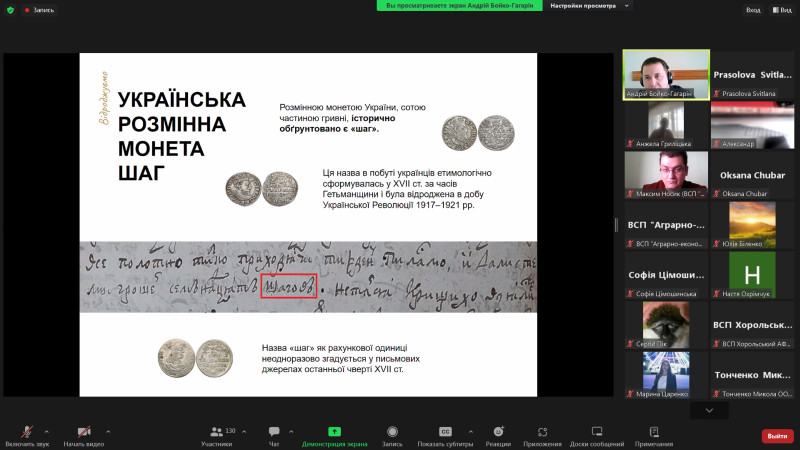Open Приложения apps panel
This screenshot has height=450, width=800.
[542, 434]
